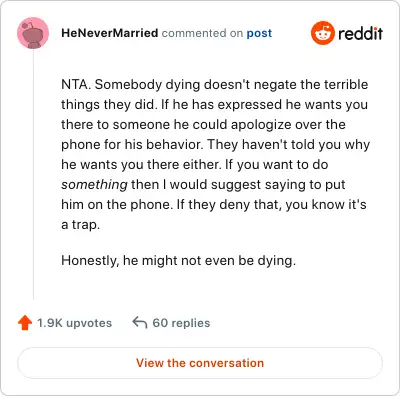Click the line starting "things they did"

pos(214,105)
